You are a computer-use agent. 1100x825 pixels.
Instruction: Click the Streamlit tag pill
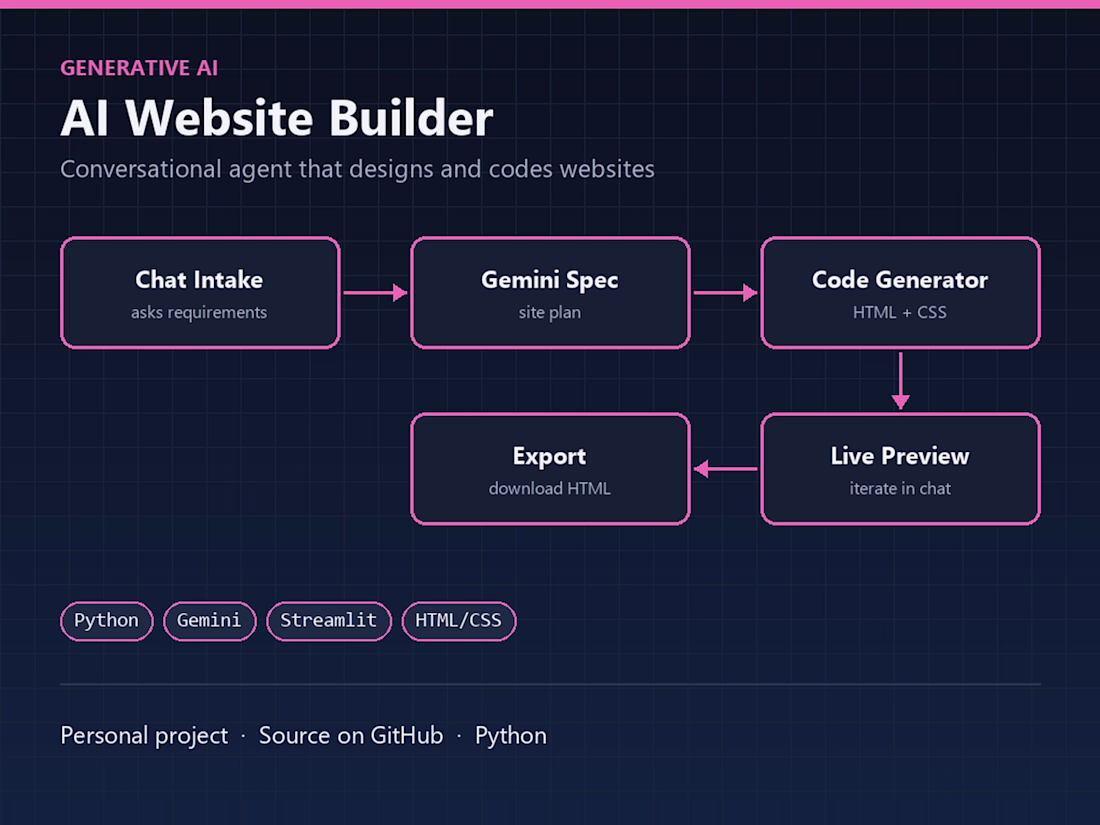(328, 621)
